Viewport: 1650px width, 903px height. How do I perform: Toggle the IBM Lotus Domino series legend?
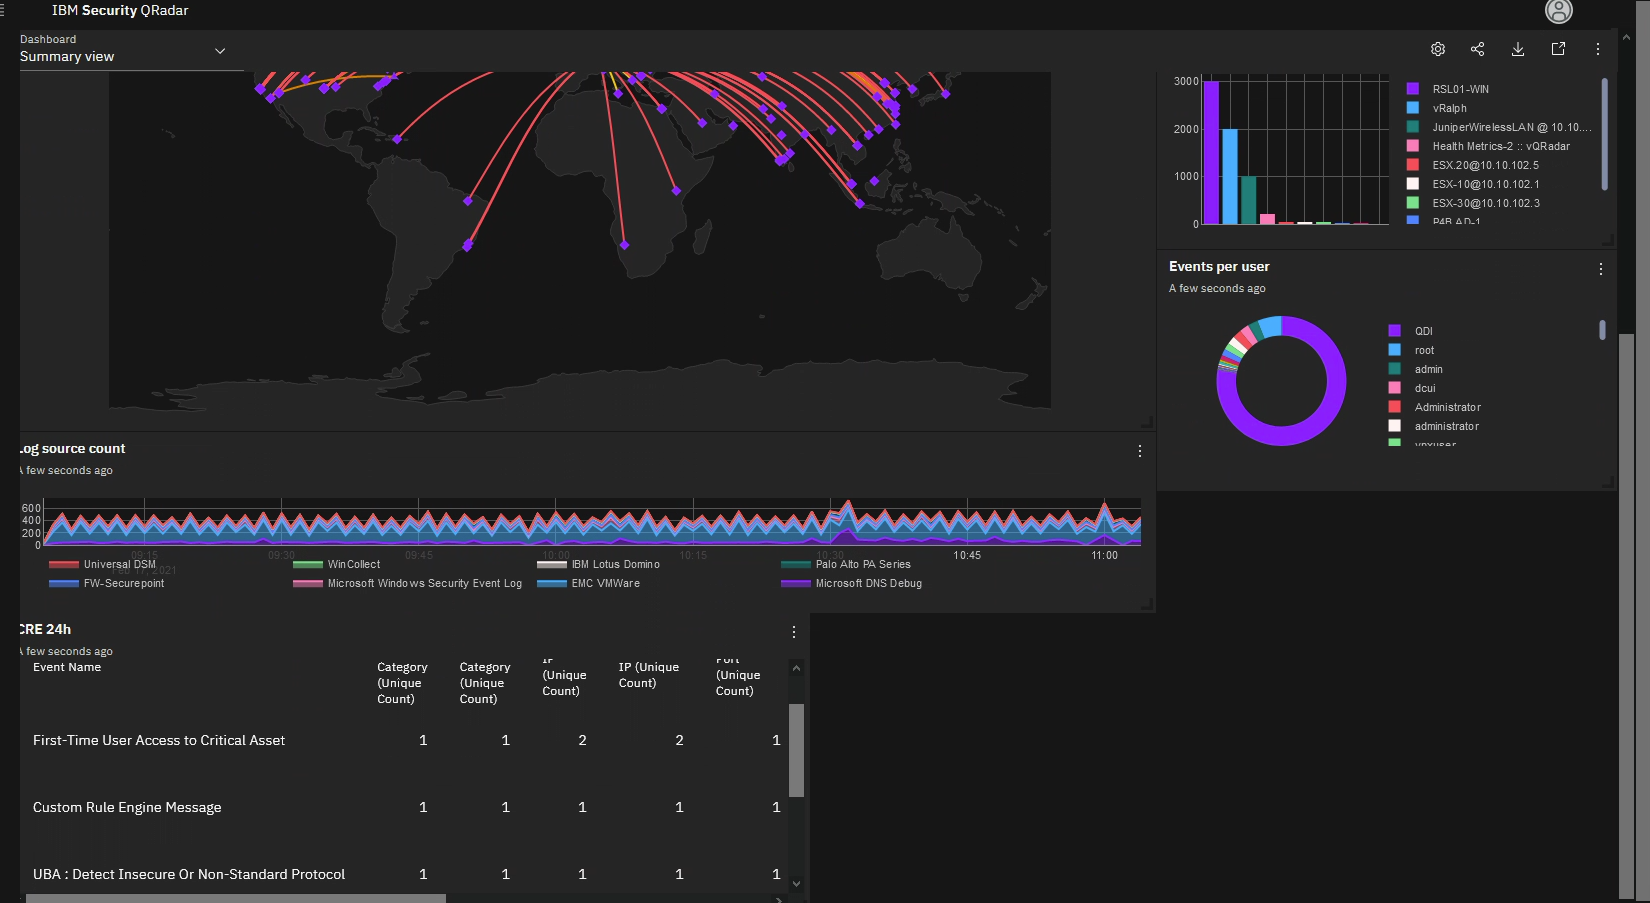[x=599, y=564]
